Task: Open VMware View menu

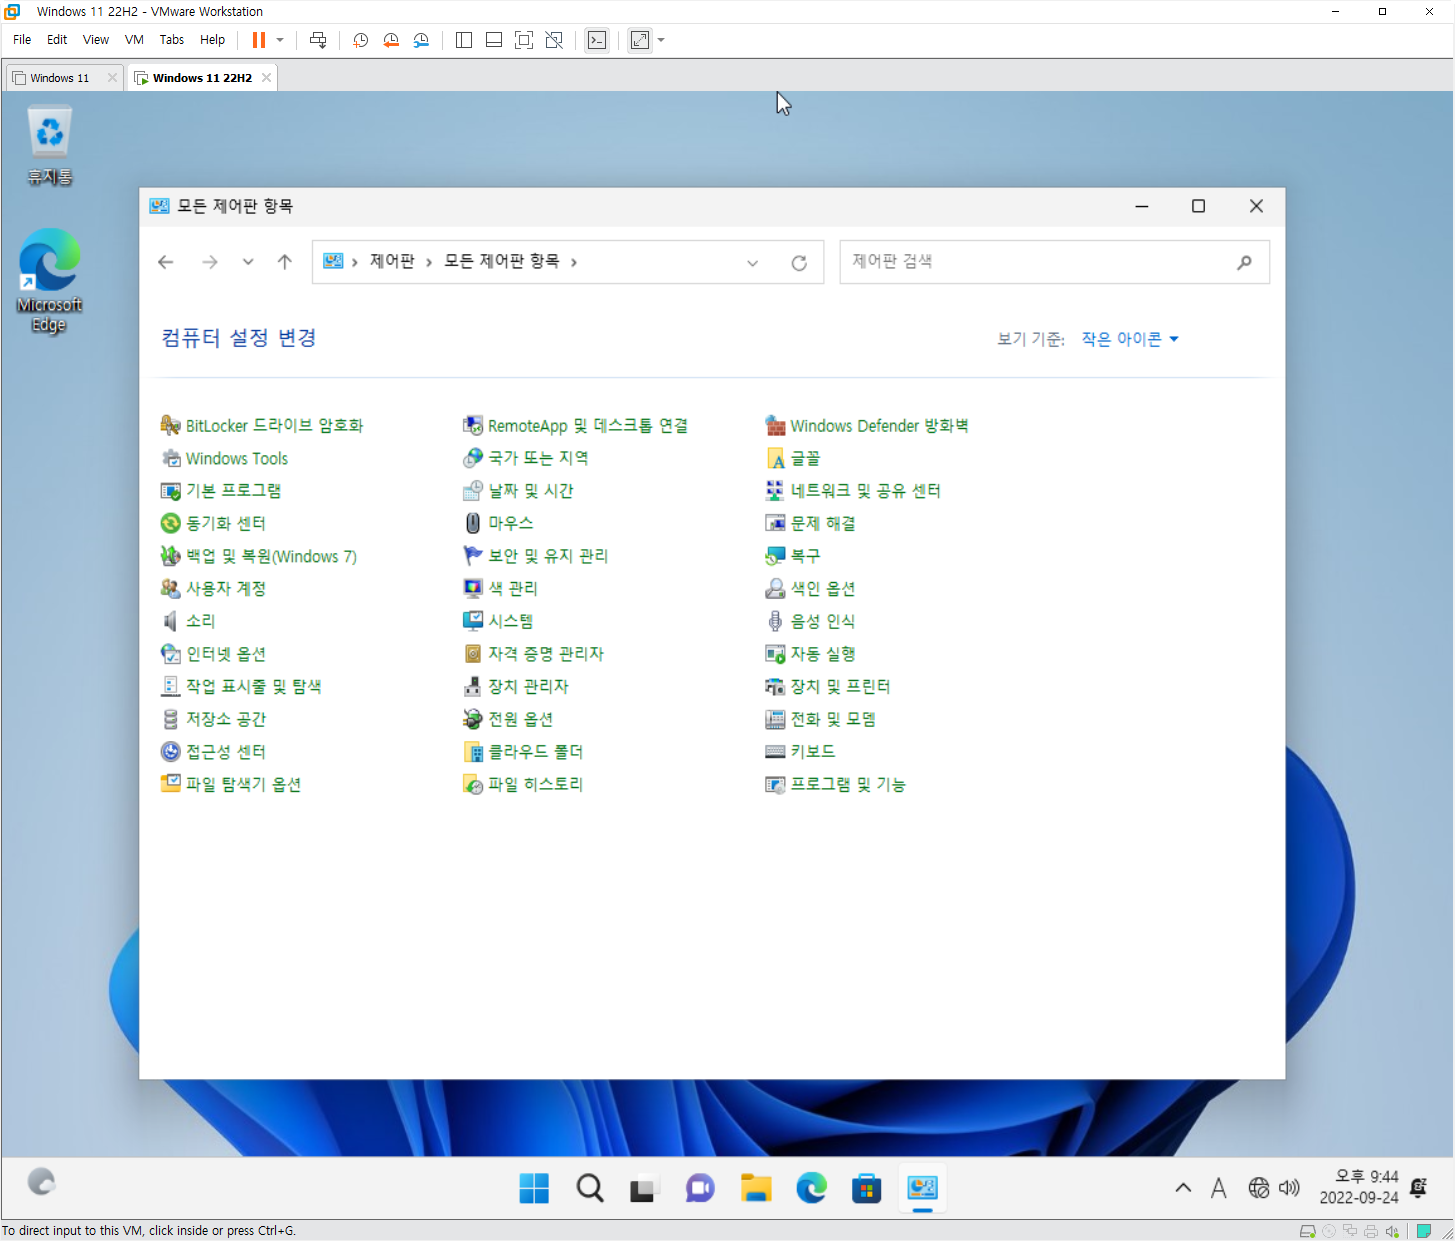Action: (x=96, y=40)
